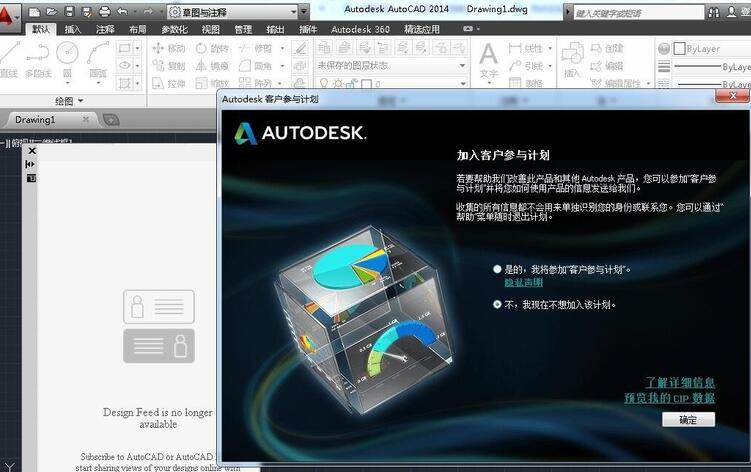Screen dimensions: 751x472
Task: Click the new drawing tab button
Action: pyautogui.click(x=111, y=120)
